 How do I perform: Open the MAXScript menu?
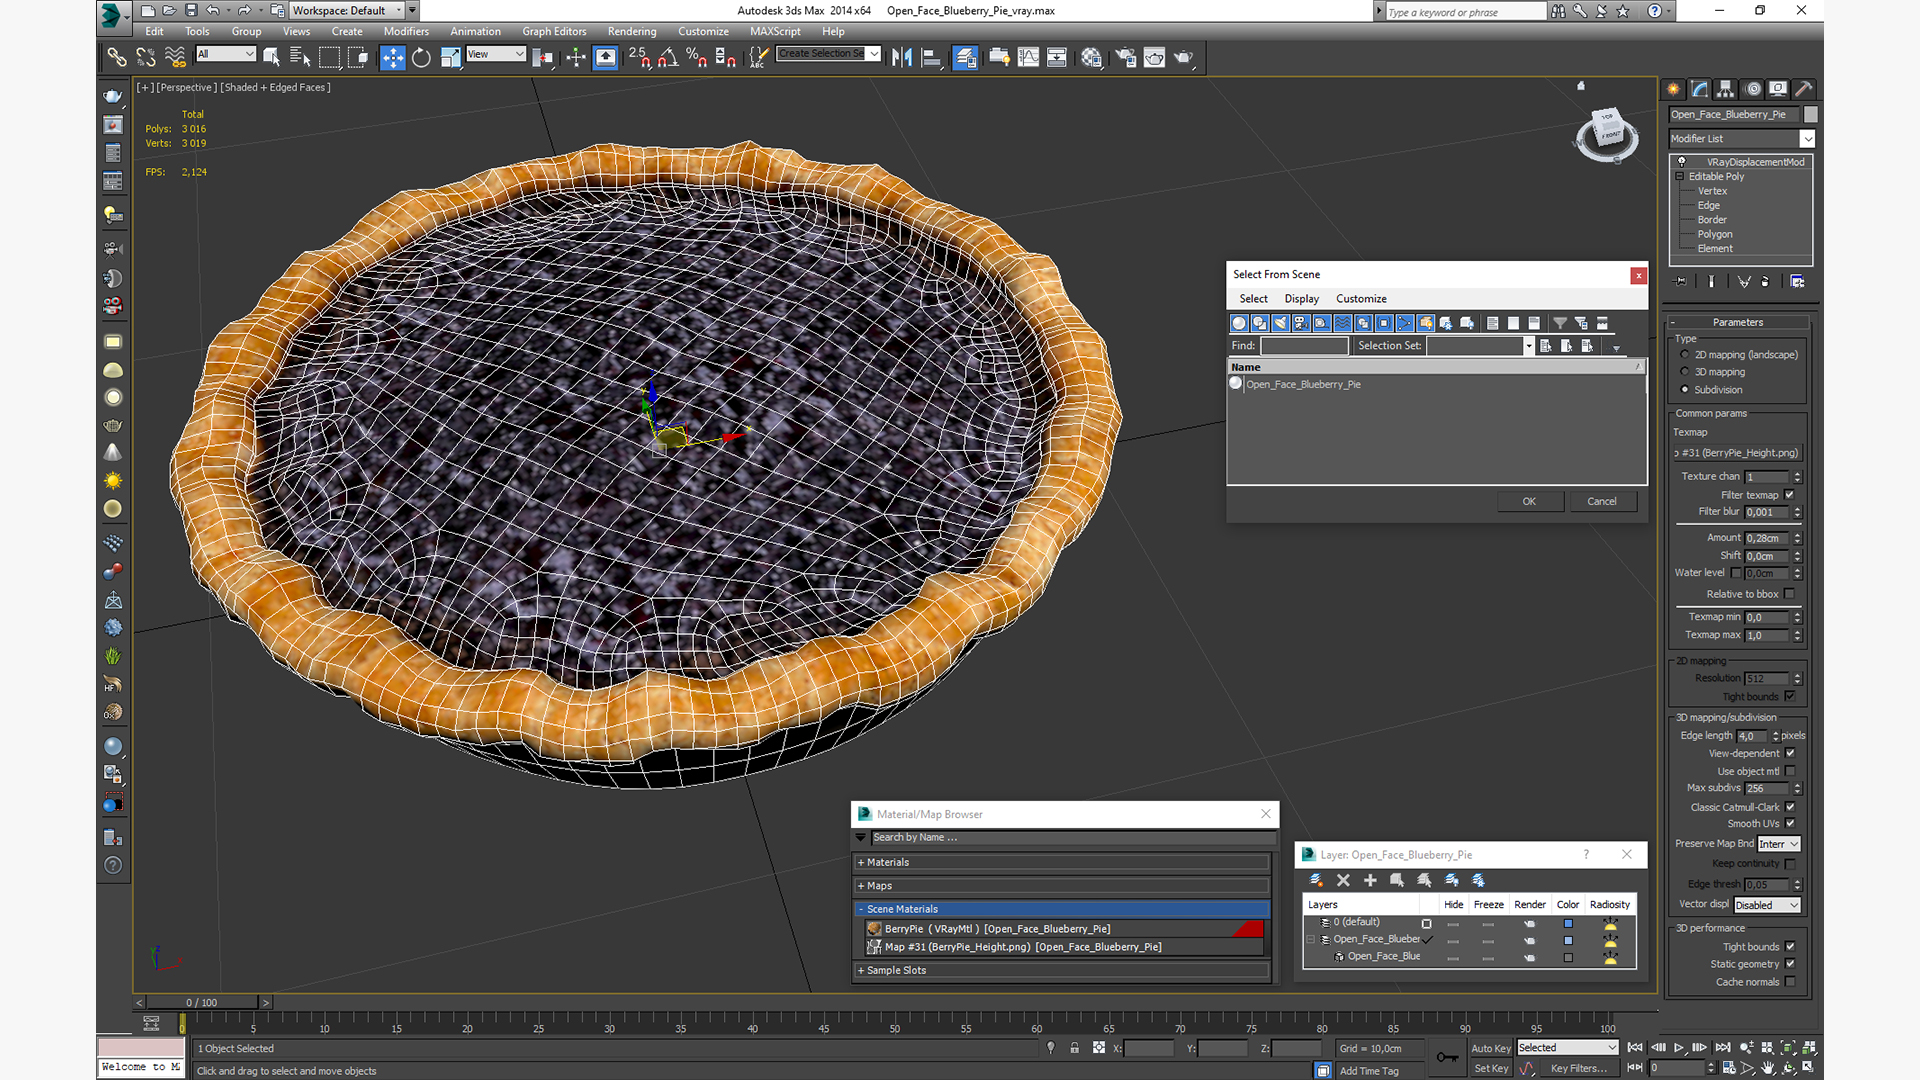pyautogui.click(x=775, y=31)
